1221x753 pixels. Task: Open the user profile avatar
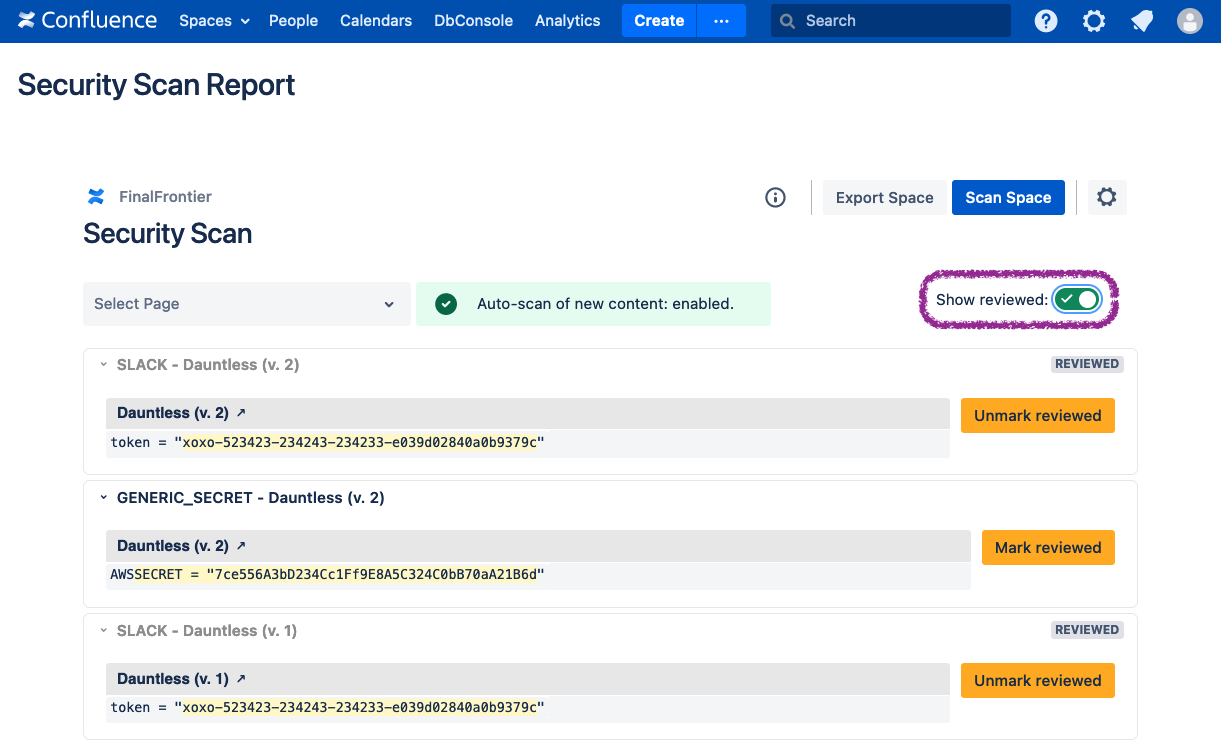tap(1190, 21)
